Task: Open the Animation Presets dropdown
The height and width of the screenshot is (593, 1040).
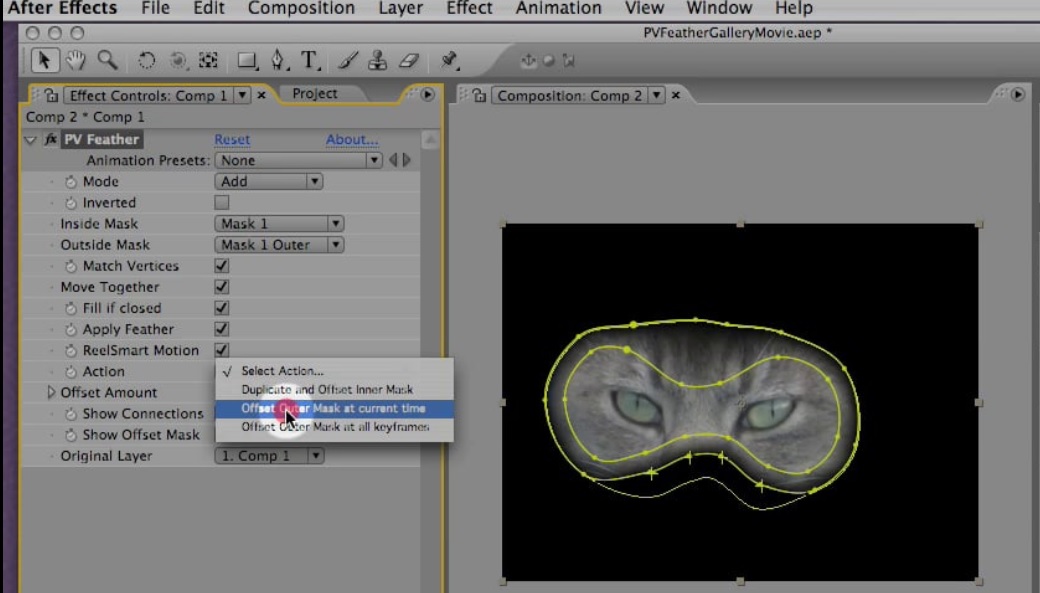Action: click(298, 160)
